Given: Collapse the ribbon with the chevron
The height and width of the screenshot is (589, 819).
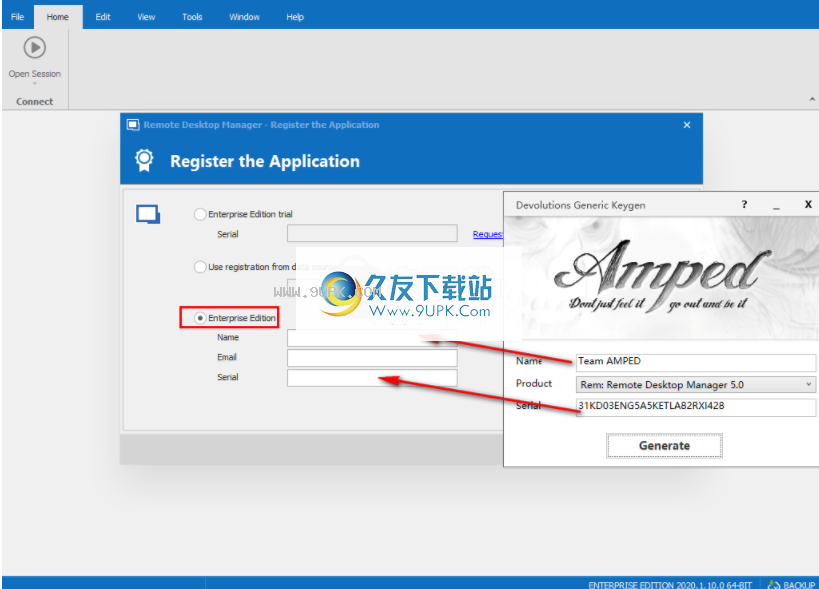Looking at the screenshot, I should pos(812,99).
